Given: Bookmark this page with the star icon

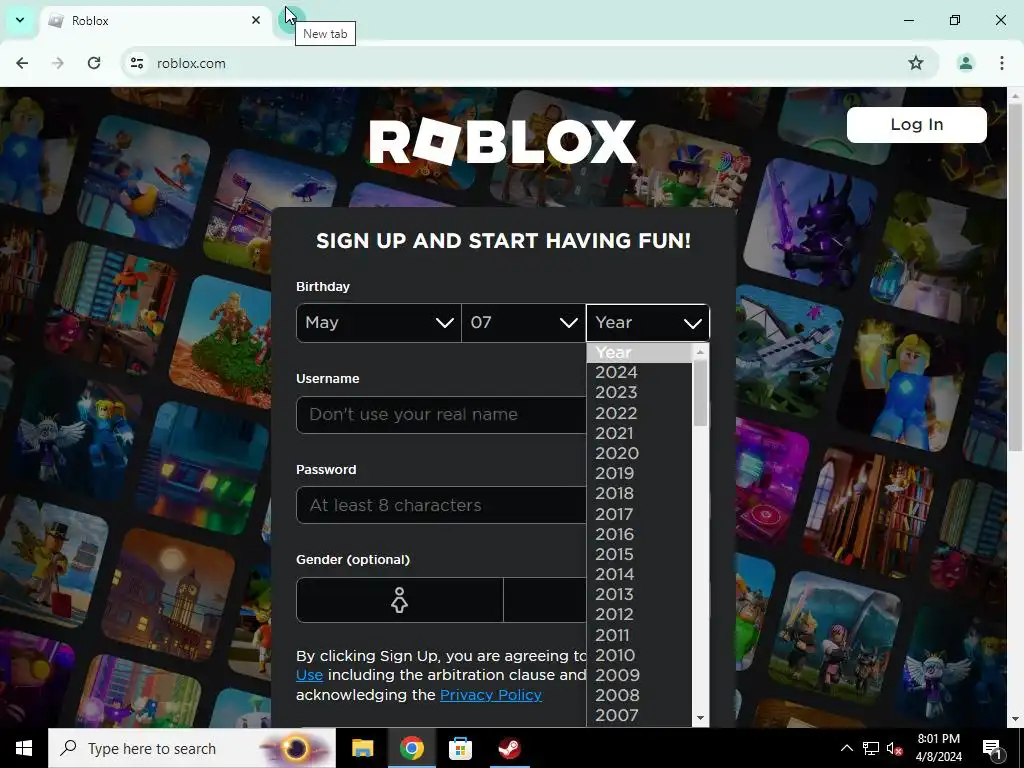Looking at the screenshot, I should [916, 63].
